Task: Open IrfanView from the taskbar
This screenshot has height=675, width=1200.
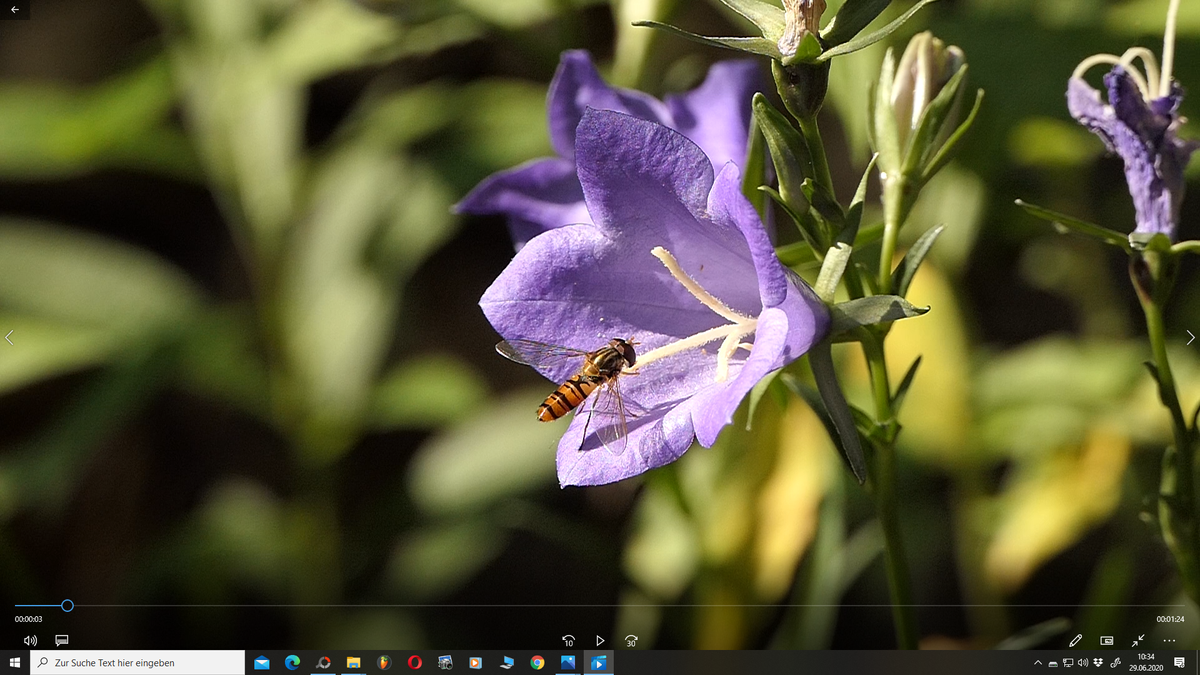Action: coord(445,661)
